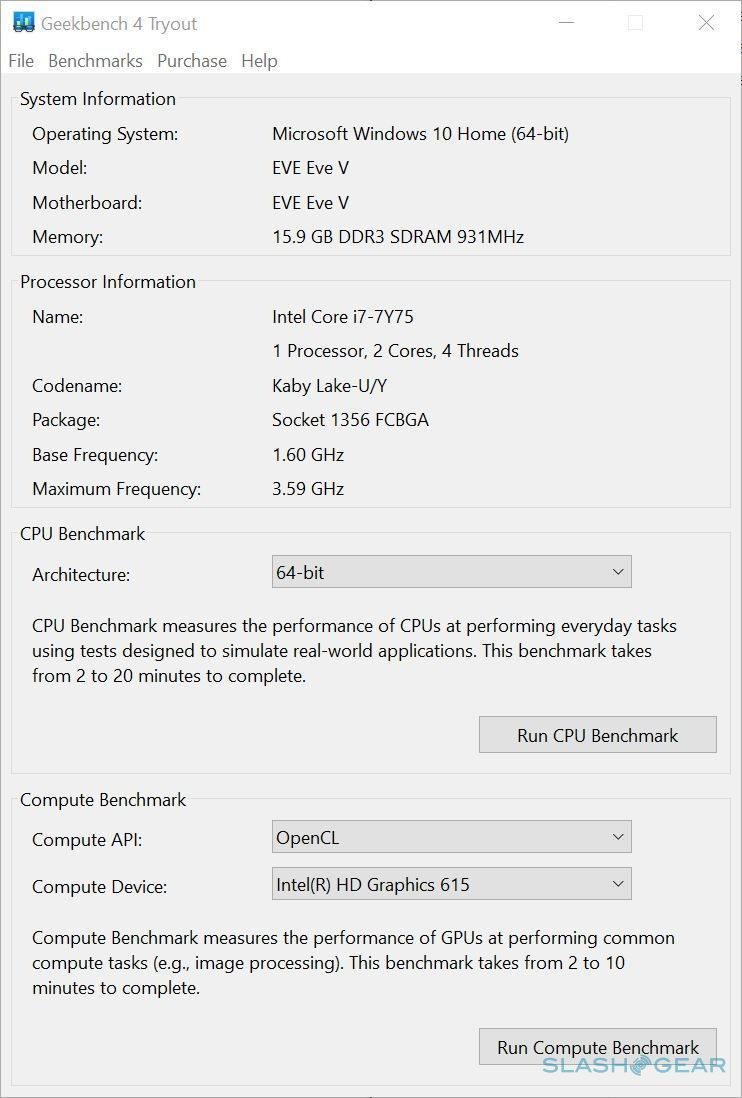Open the Help menu
The width and height of the screenshot is (742, 1098).
coord(259,61)
